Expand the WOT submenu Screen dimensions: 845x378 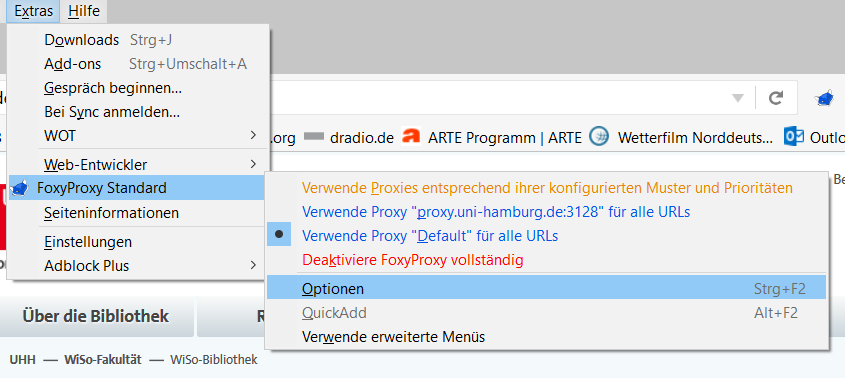pos(138,136)
